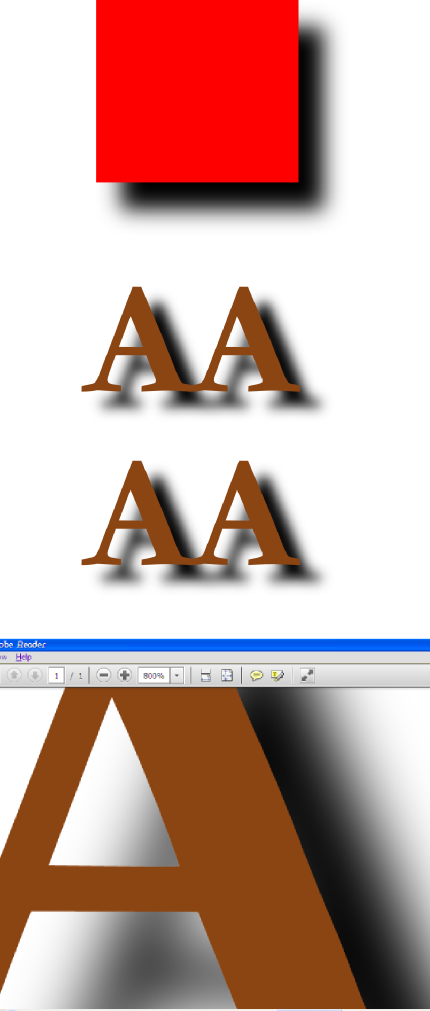This screenshot has height=1011, width=430.
Task: Add a sticky note comment
Action: click(x=257, y=675)
